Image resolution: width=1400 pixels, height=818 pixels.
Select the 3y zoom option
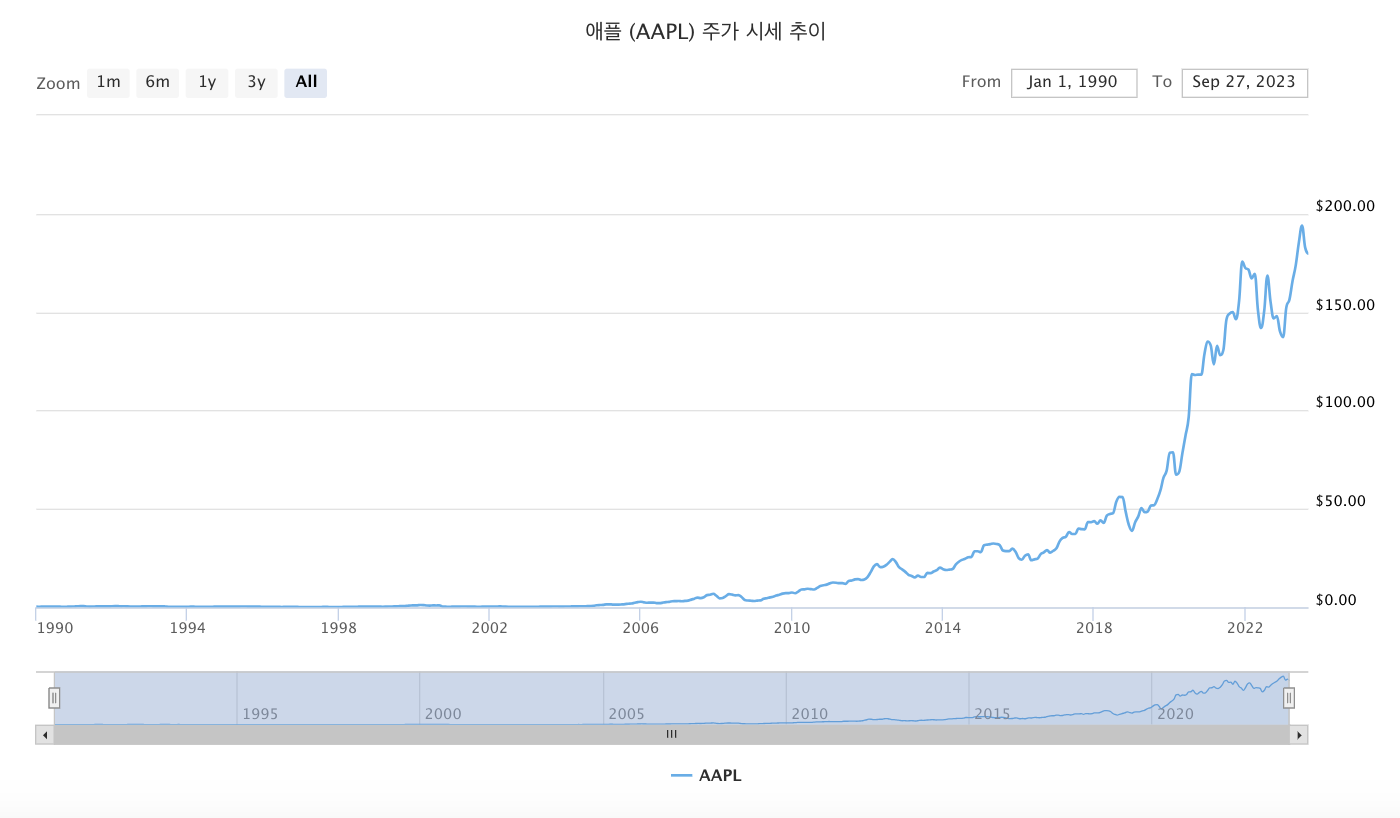(x=256, y=83)
